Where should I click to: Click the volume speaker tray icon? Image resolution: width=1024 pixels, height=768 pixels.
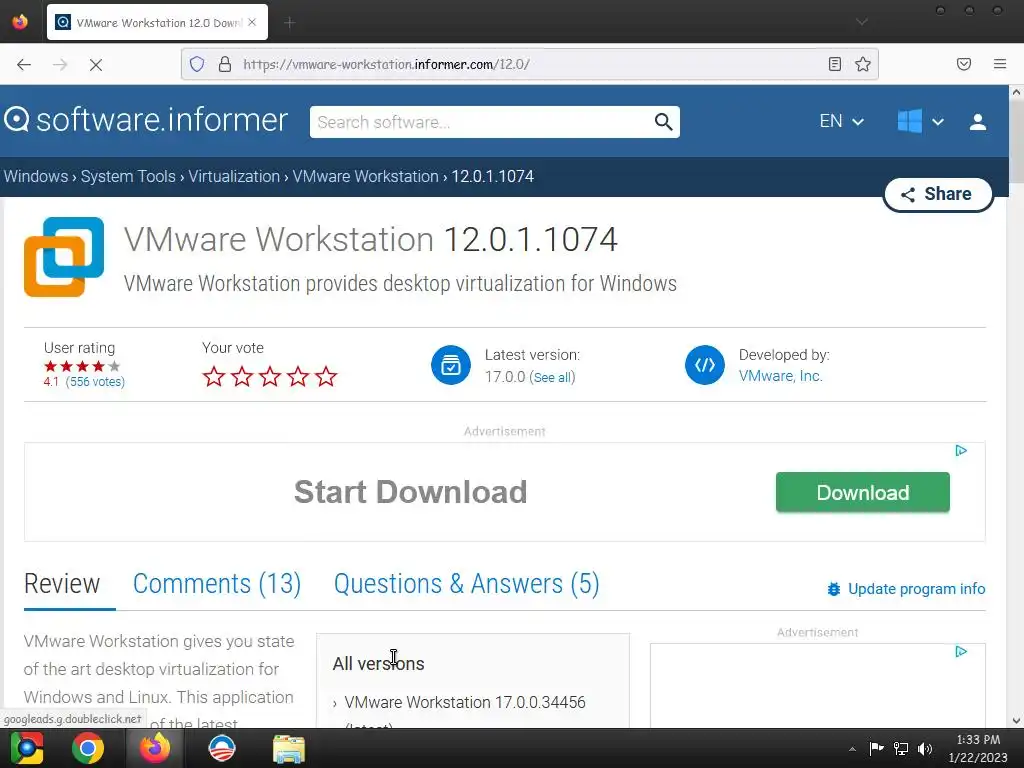point(925,748)
